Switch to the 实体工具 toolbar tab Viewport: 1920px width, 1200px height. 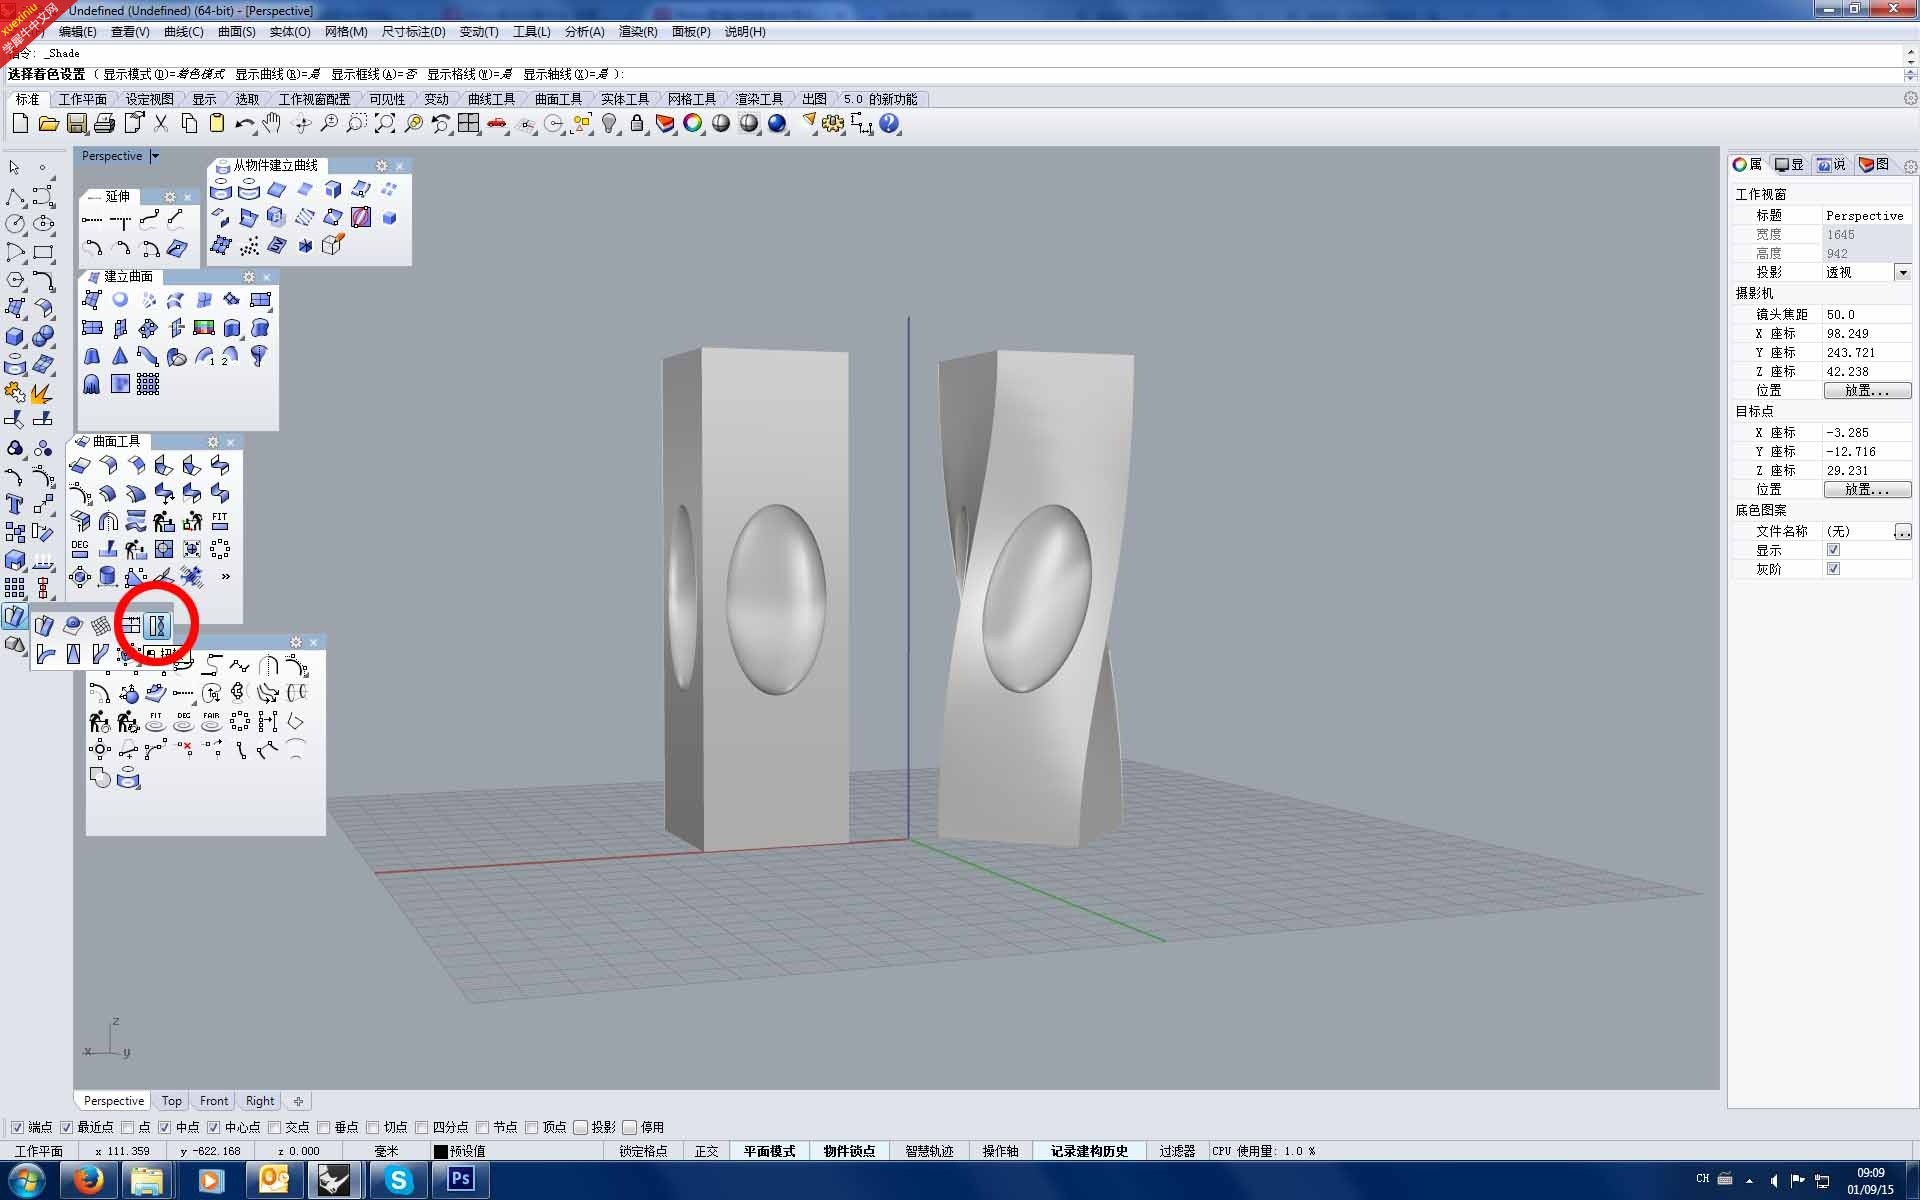pyautogui.click(x=625, y=99)
